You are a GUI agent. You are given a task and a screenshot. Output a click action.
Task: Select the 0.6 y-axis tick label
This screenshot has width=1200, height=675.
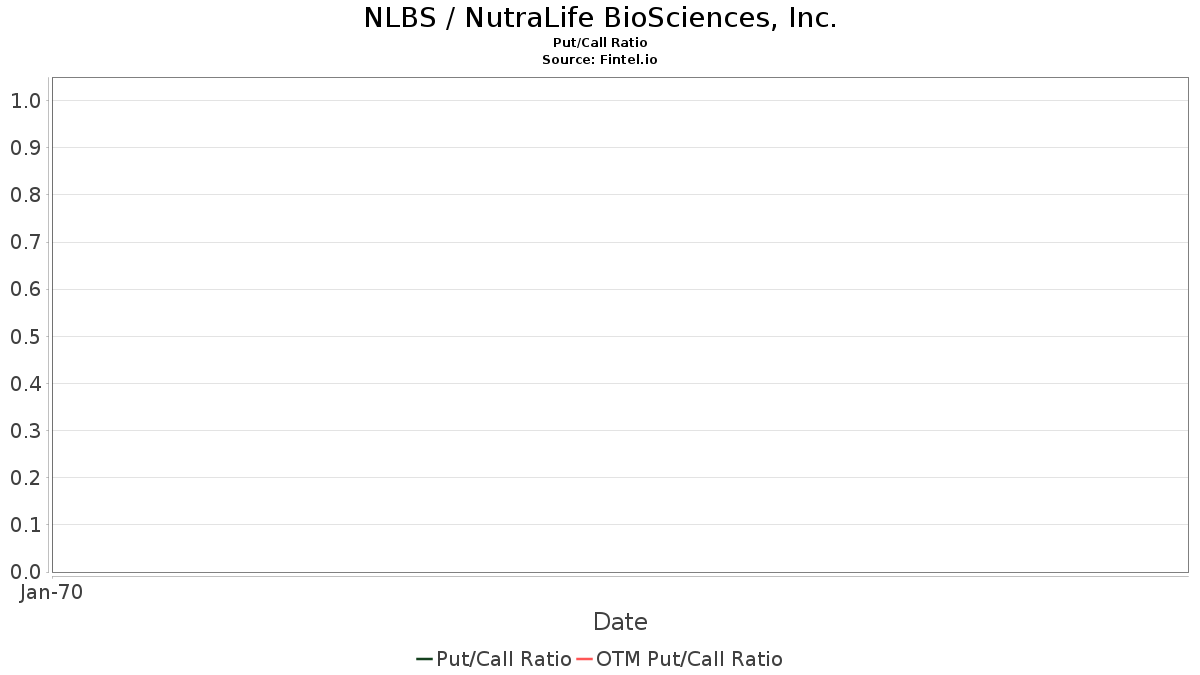point(25,290)
